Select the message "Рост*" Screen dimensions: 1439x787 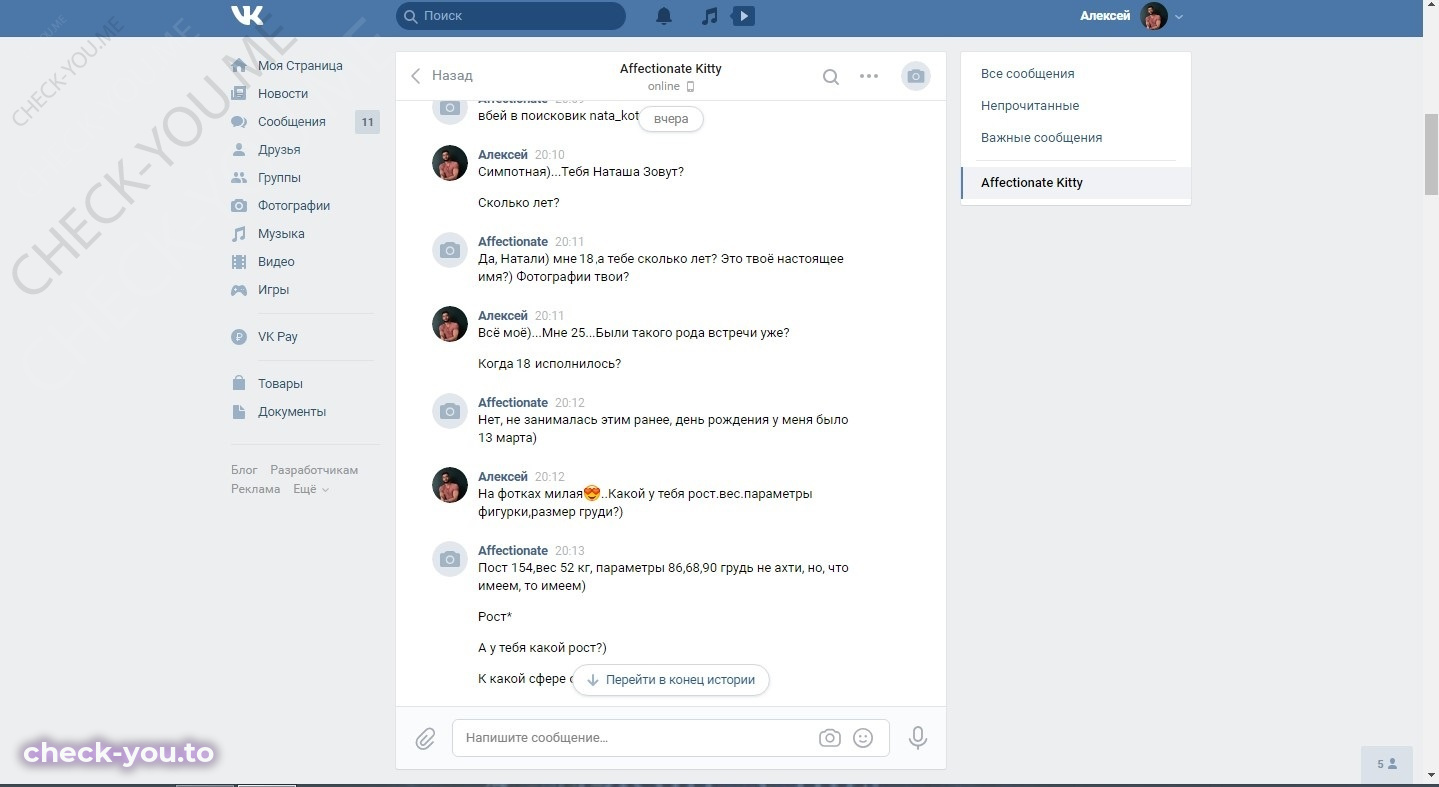click(495, 617)
